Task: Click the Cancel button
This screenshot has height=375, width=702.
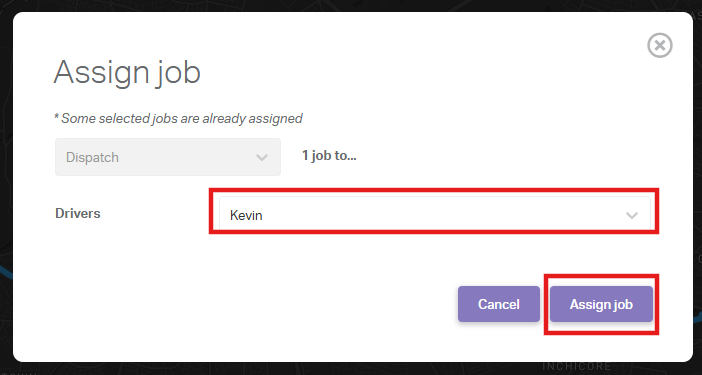Action: (499, 304)
